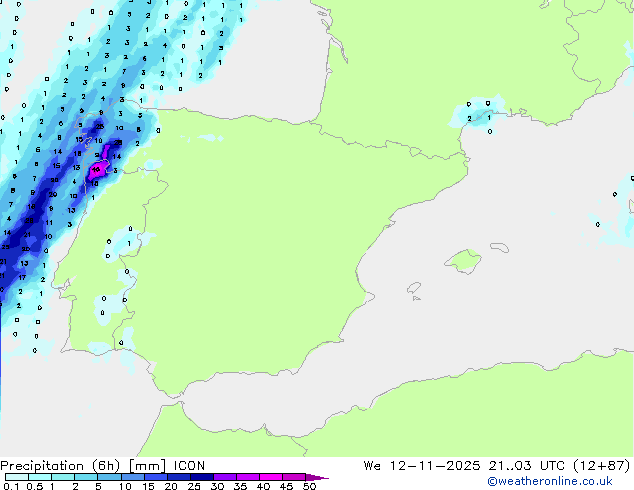Click the legend label "35" under the color bar
The width and height of the screenshot is (634, 490).
coord(240,486)
